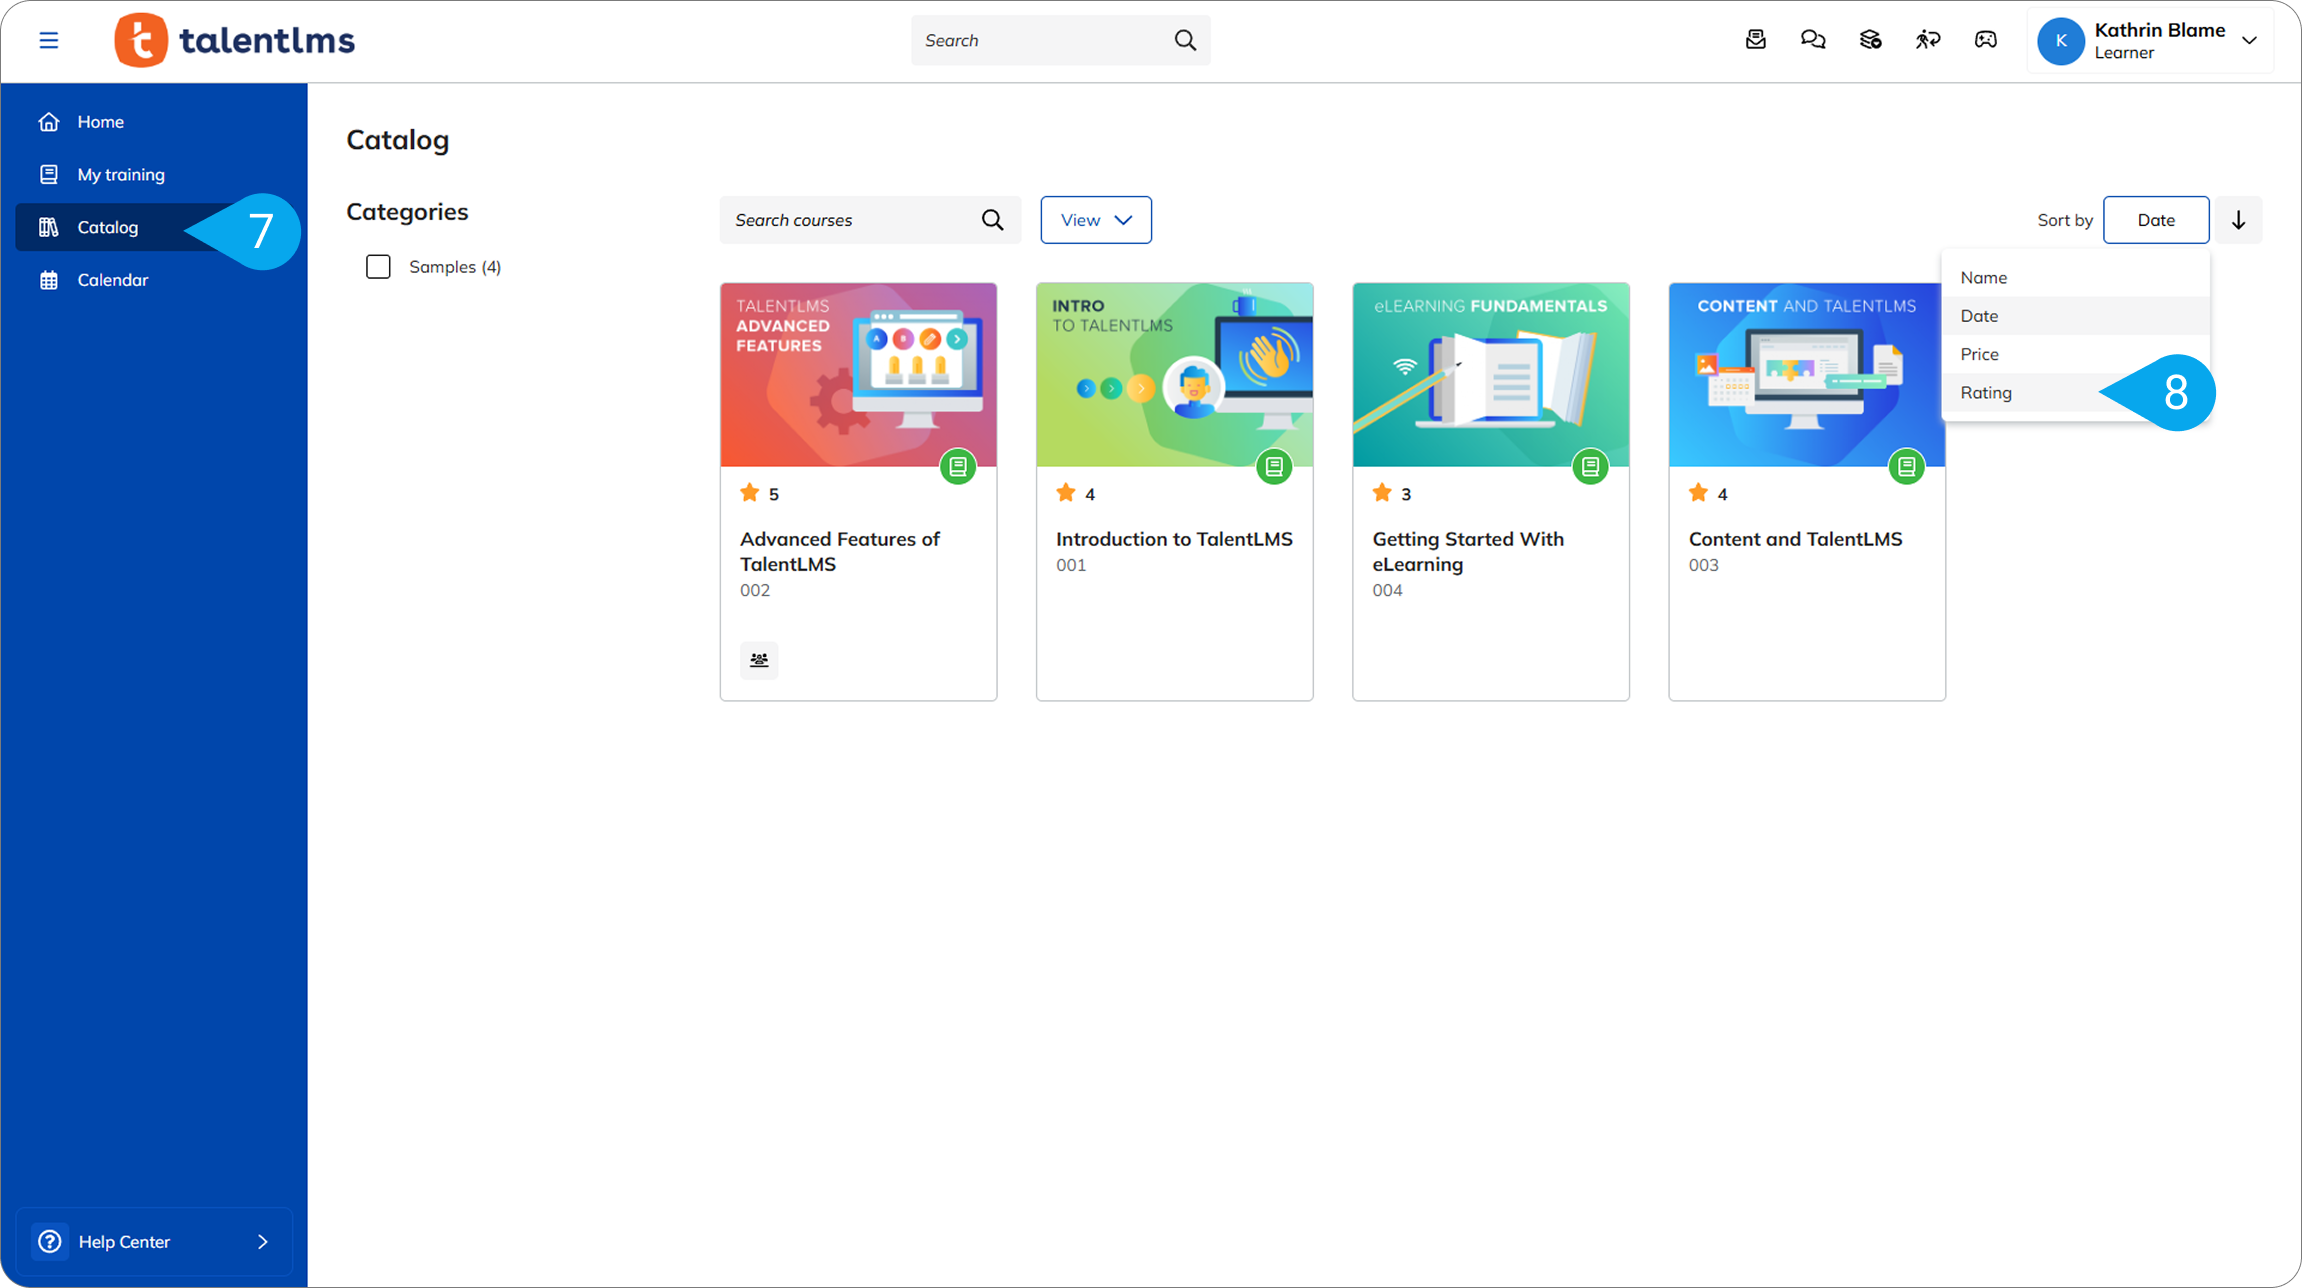The image size is (2302, 1288).
Task: Click the top bar search magnifier icon
Action: tap(1185, 40)
